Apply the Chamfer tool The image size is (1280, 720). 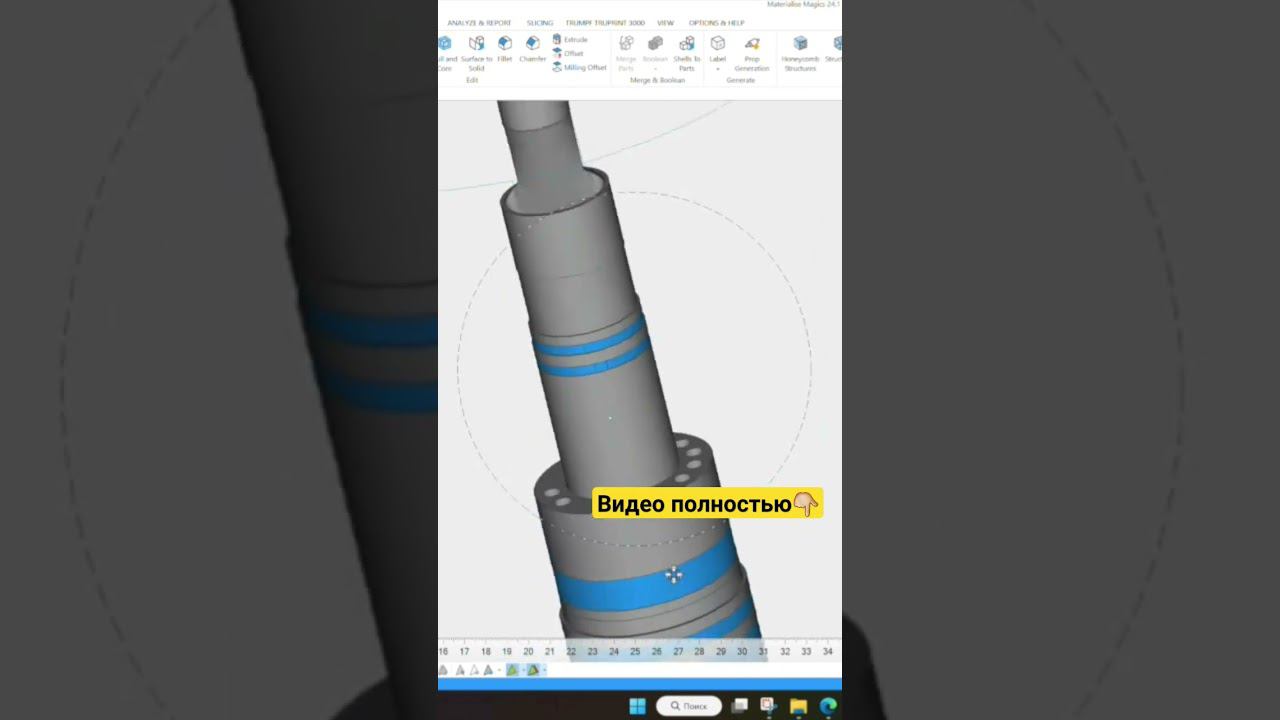533,49
